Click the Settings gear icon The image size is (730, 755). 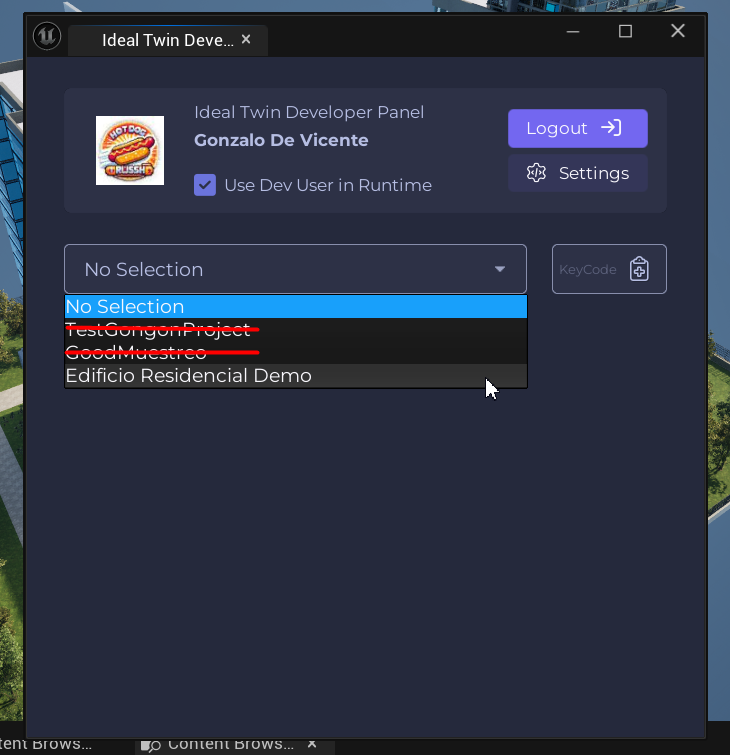(536, 173)
